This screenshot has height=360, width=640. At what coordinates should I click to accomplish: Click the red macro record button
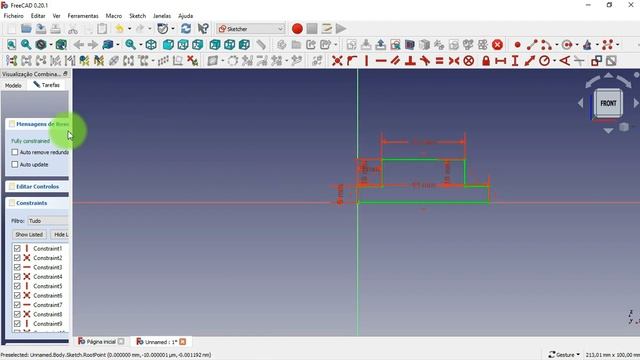click(x=297, y=29)
